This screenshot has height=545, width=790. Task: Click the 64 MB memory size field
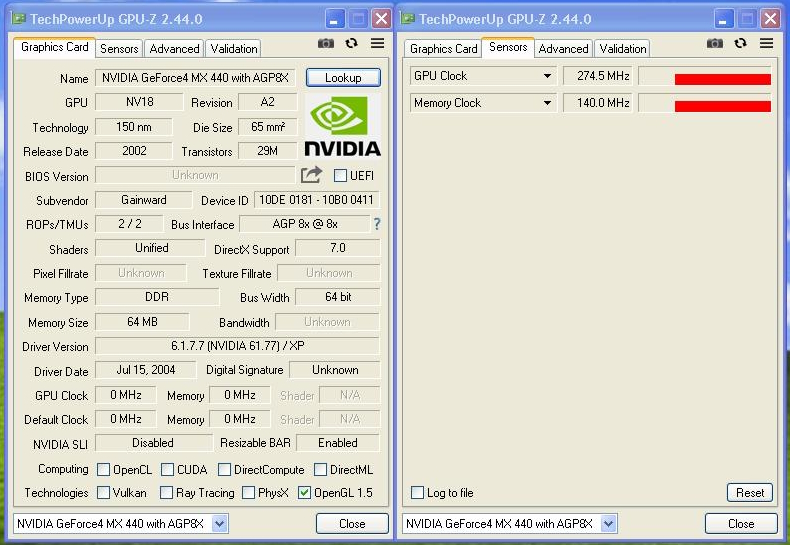pos(143,321)
